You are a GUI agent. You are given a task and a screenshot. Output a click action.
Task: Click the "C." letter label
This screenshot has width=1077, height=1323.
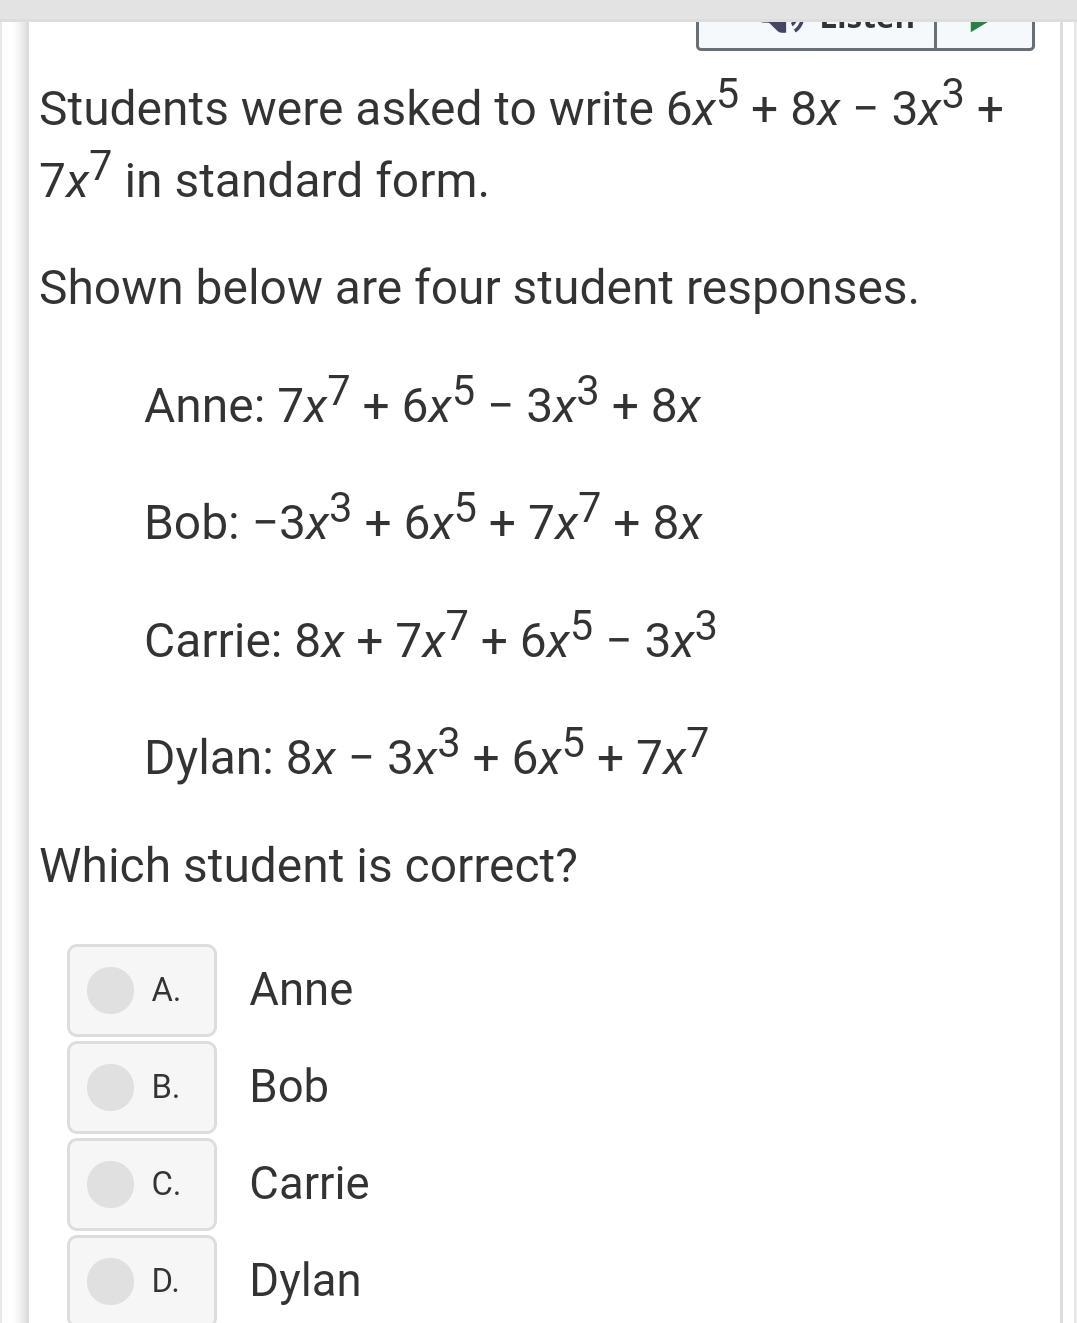tap(166, 1184)
